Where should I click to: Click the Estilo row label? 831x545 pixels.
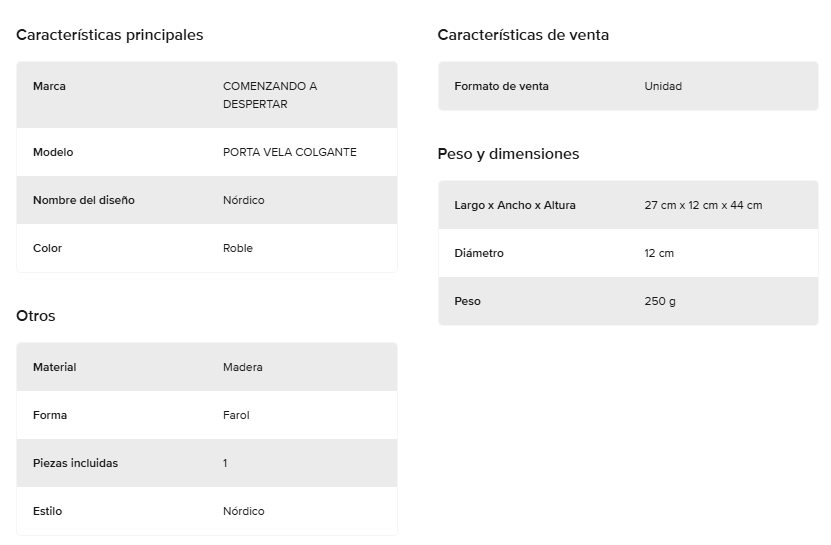pyautogui.click(x=47, y=511)
